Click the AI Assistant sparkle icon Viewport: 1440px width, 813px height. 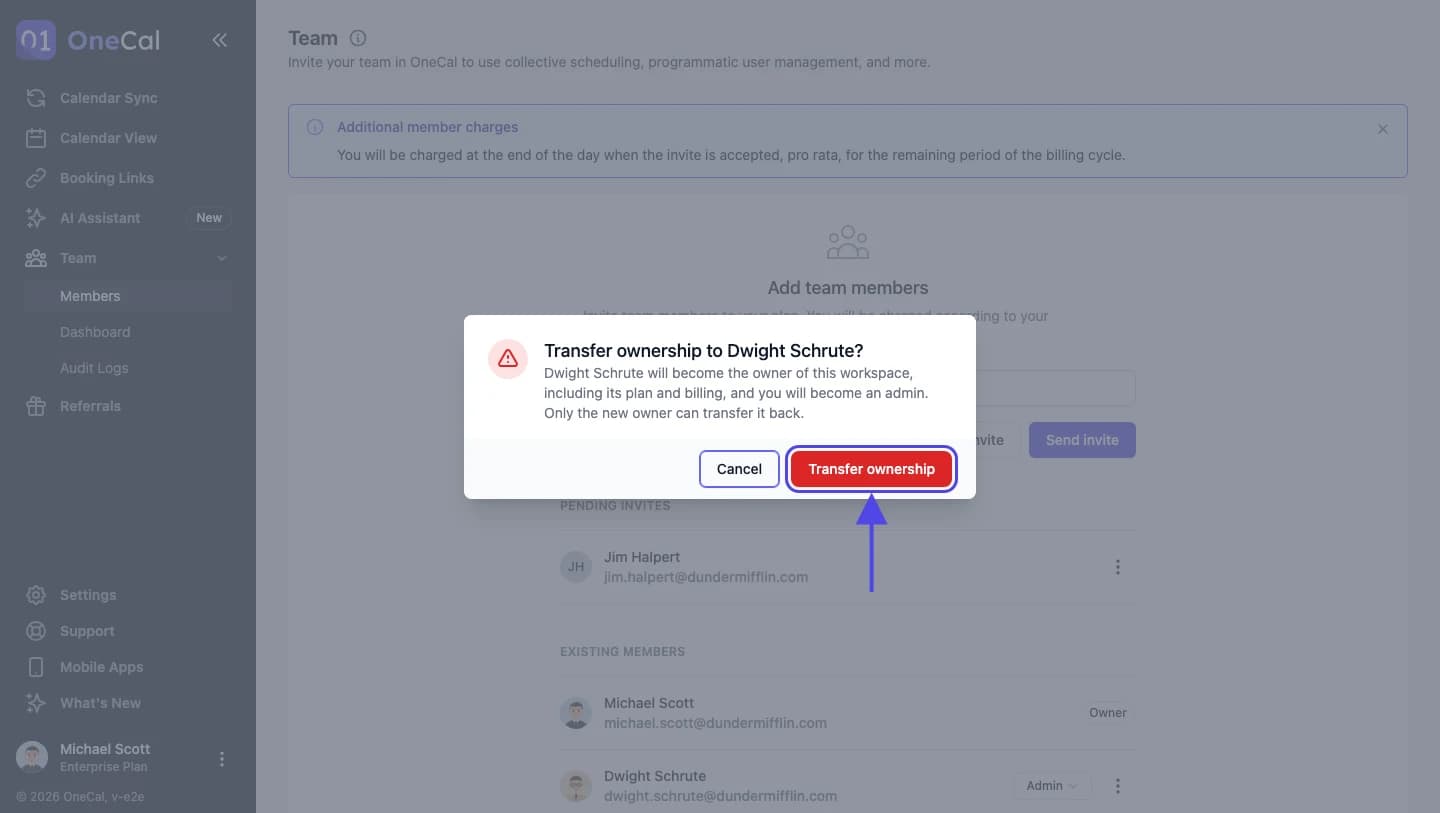tap(36, 218)
